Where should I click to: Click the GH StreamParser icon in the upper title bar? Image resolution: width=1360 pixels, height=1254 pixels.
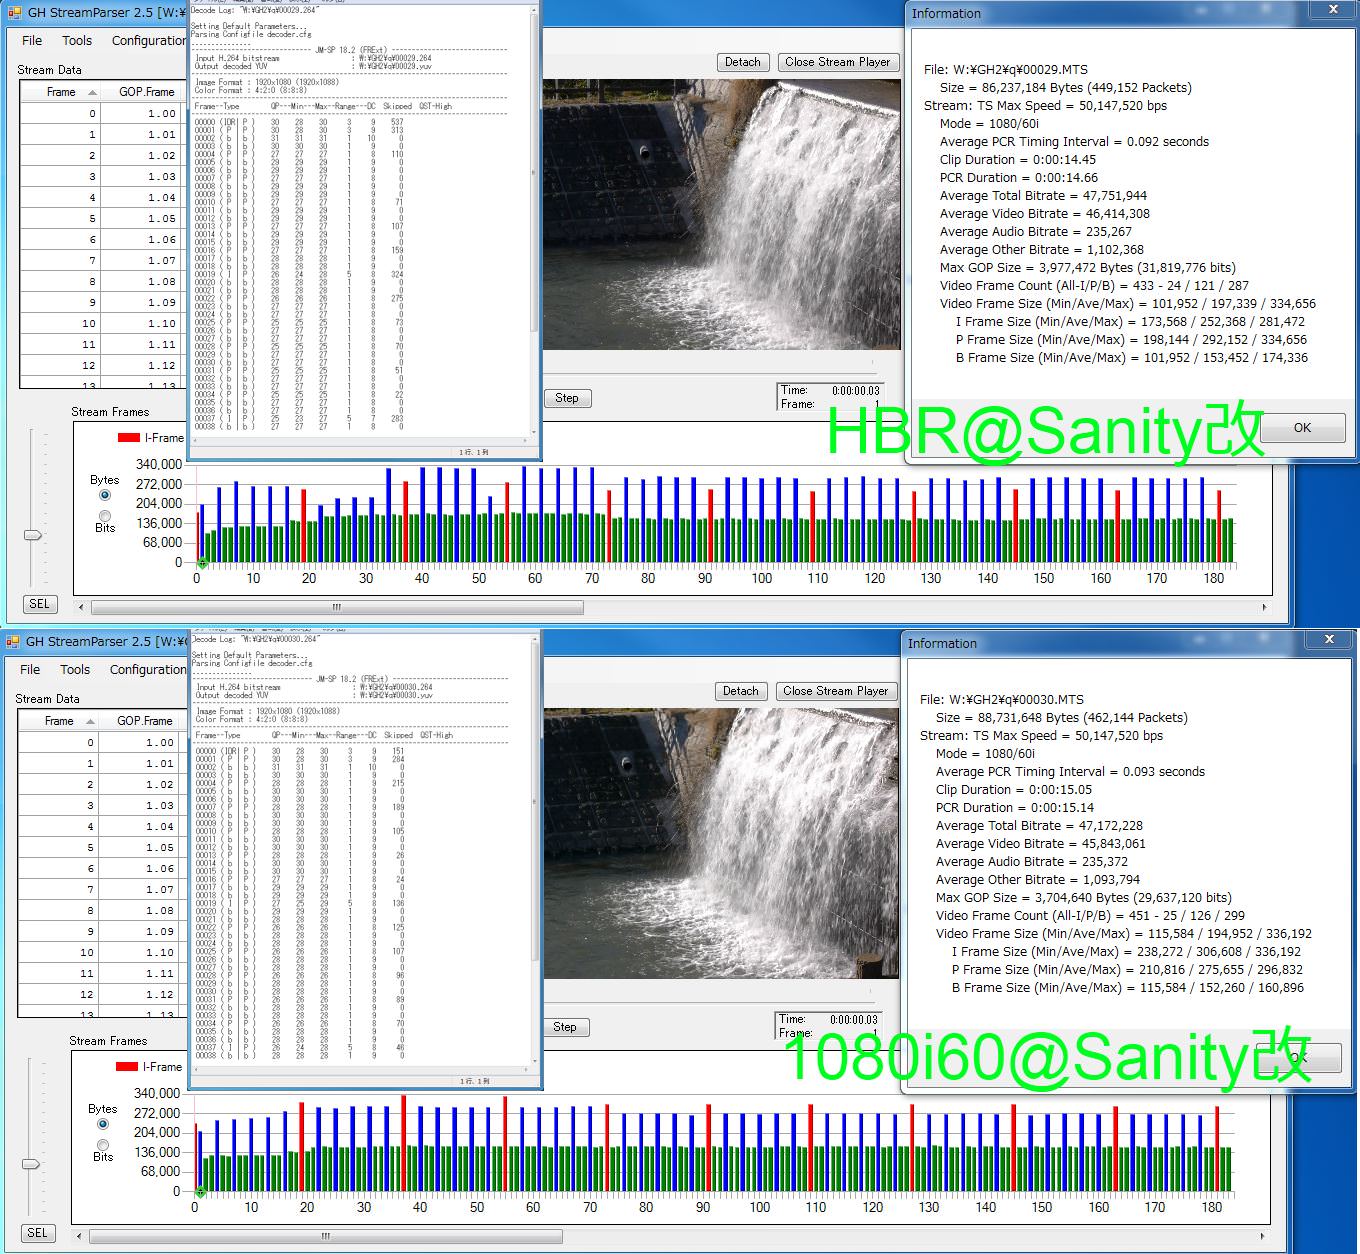14,13
